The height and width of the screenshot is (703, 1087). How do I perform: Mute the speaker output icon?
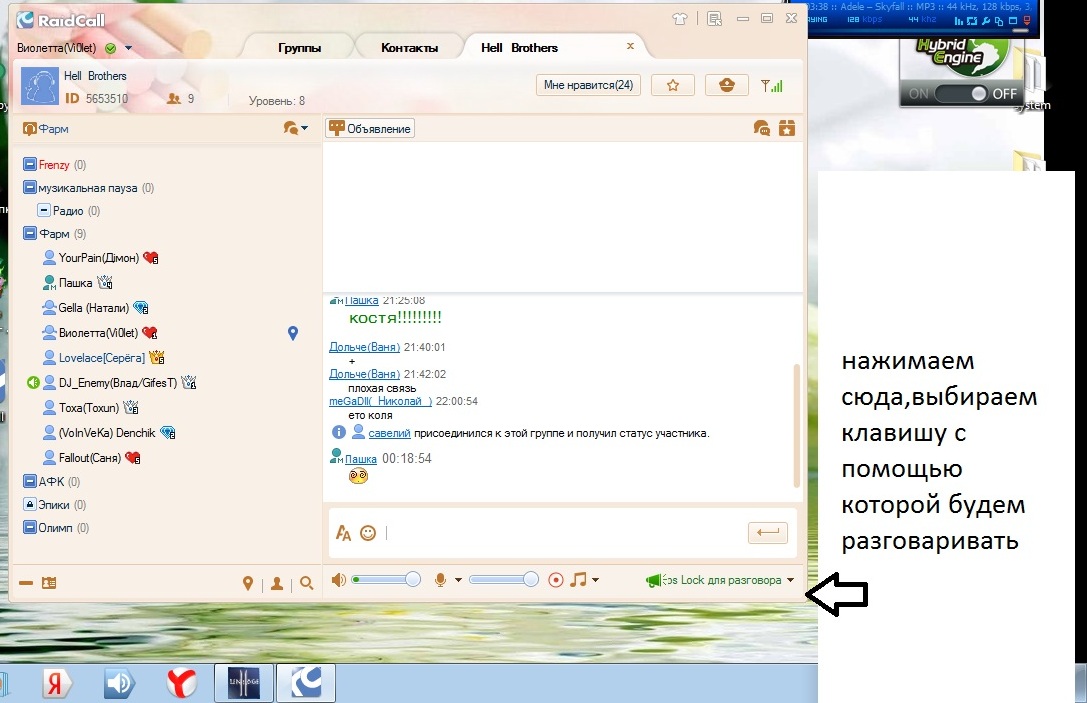click(338, 580)
